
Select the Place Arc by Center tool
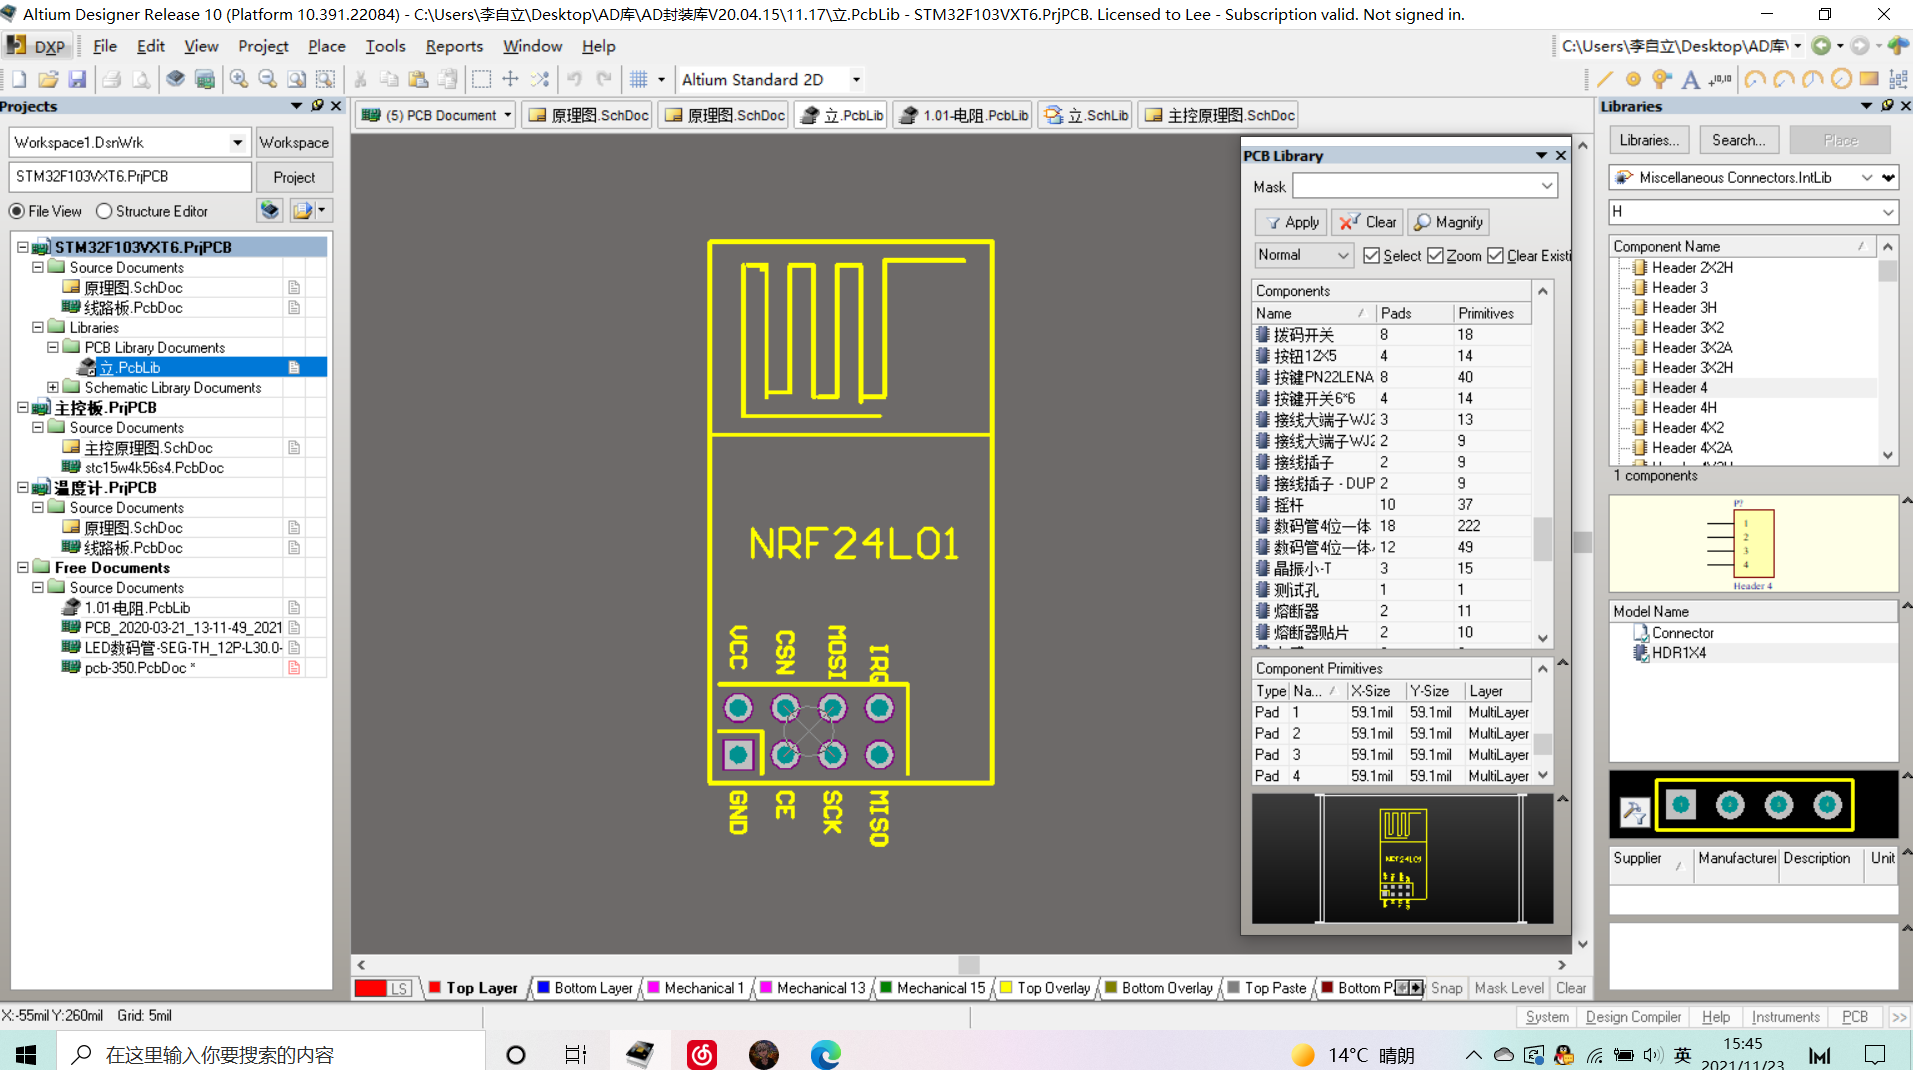[x=1754, y=79]
